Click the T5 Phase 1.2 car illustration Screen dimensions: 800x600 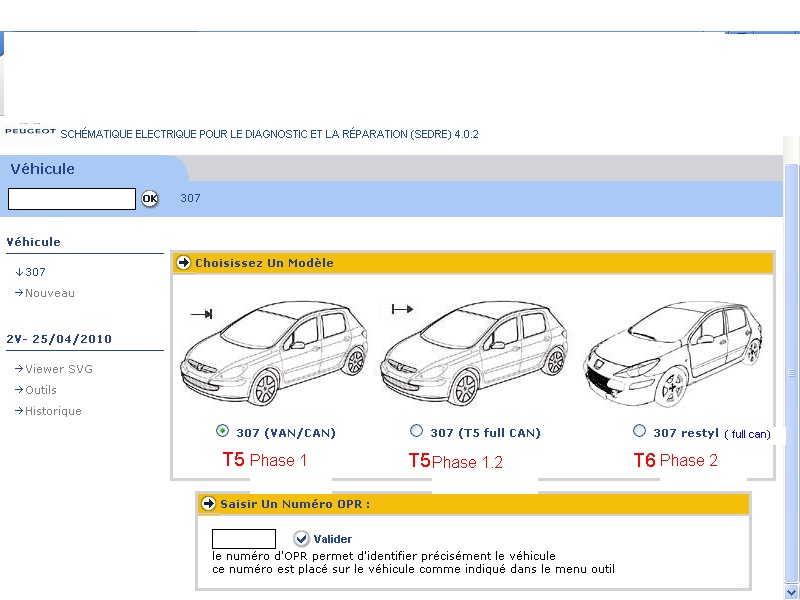pyautogui.click(x=474, y=354)
